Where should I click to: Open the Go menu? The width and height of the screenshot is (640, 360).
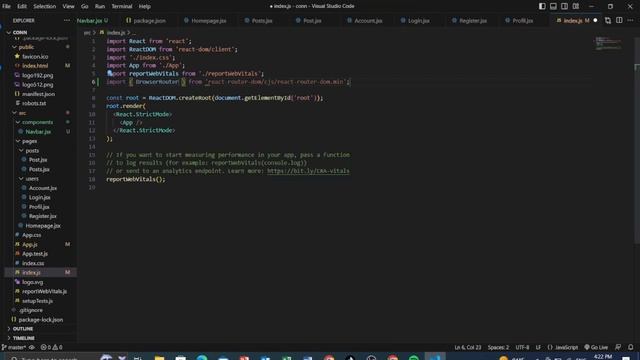pos(84,6)
